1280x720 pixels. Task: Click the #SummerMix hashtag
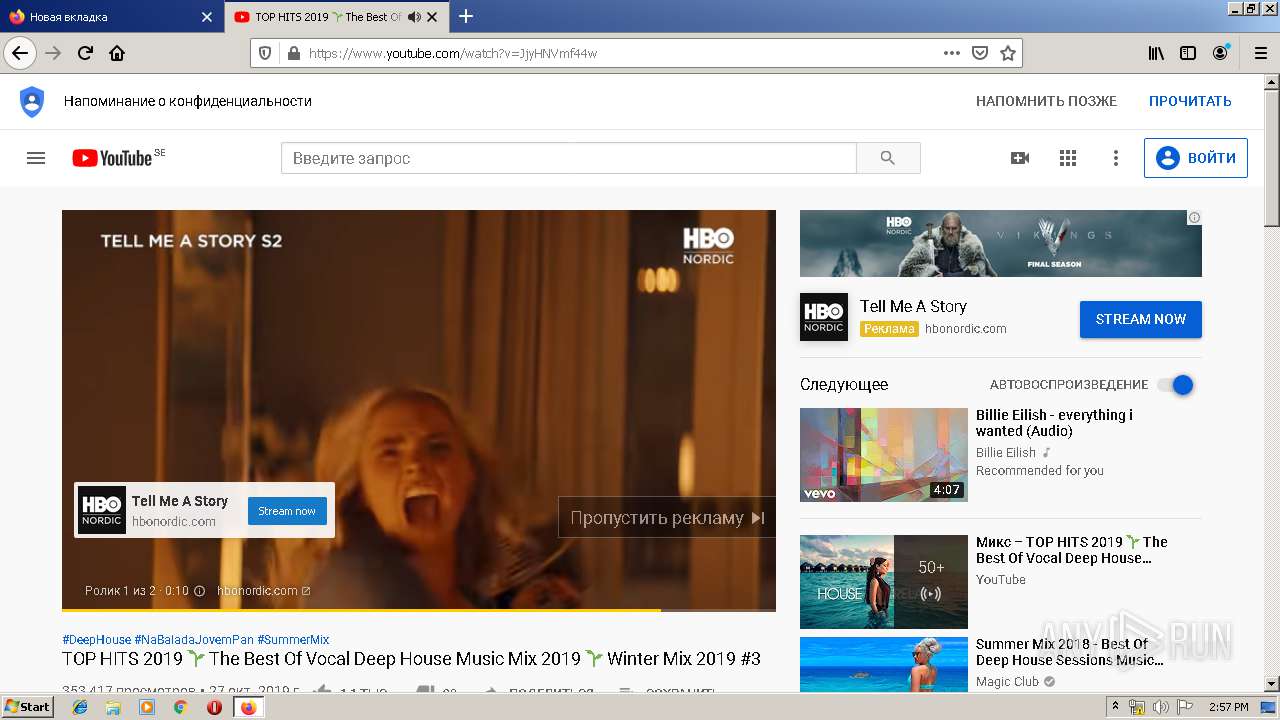point(293,640)
